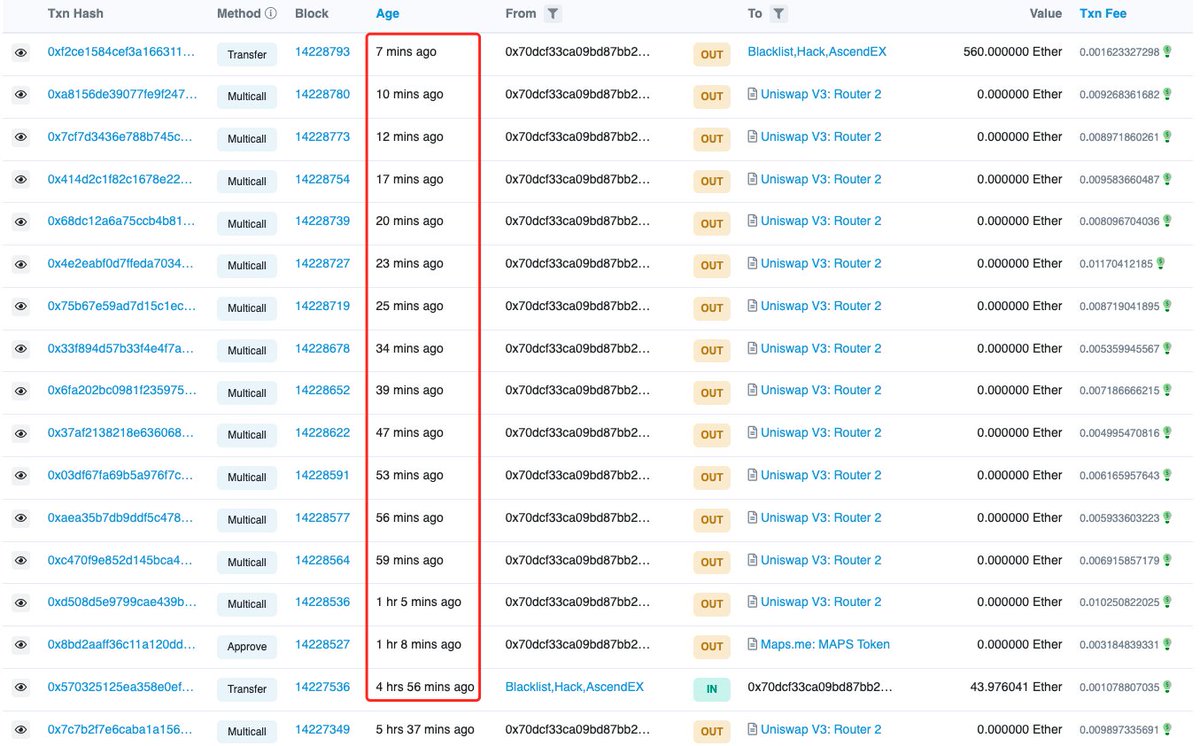
Task: Click the 560.000000 Ether value
Action: pyautogui.click(x=1012, y=52)
